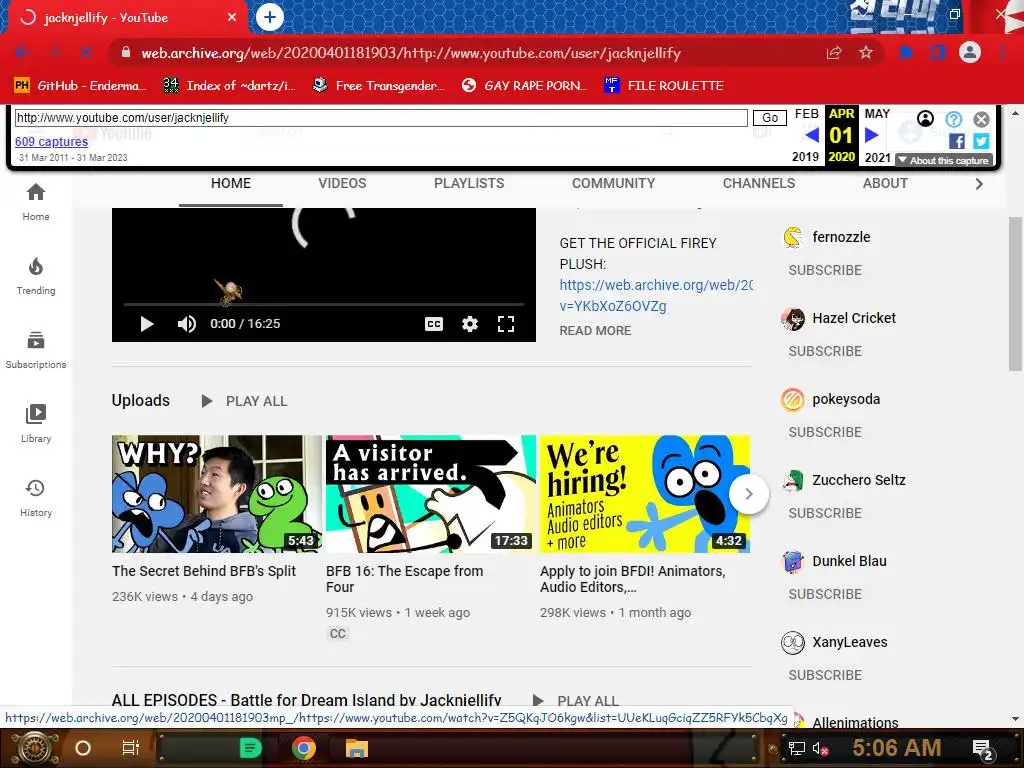Open BFB 16 Escape from Four thumbnail
The height and width of the screenshot is (768, 1024).
pos(430,494)
